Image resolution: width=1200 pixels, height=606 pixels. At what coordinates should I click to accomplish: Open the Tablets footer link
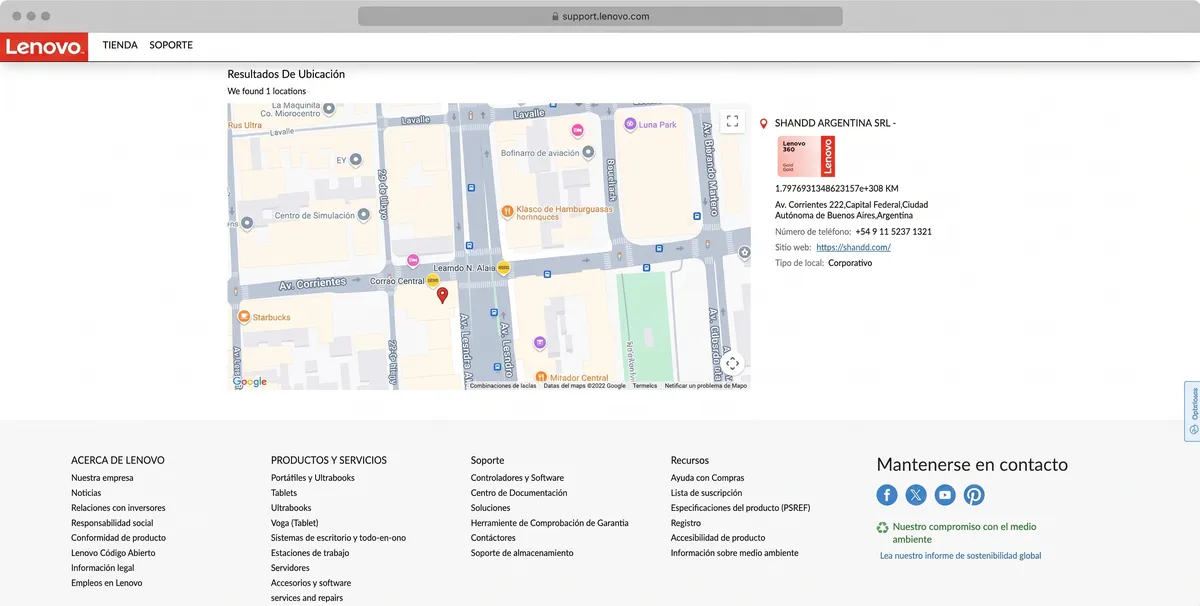pyautogui.click(x=284, y=493)
